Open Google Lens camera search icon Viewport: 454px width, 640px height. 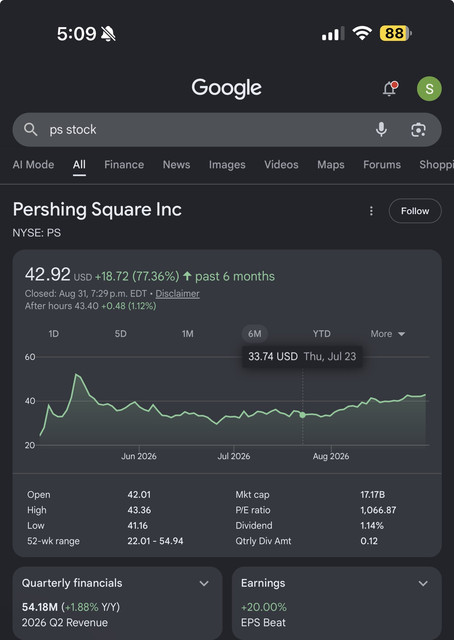[x=418, y=130]
